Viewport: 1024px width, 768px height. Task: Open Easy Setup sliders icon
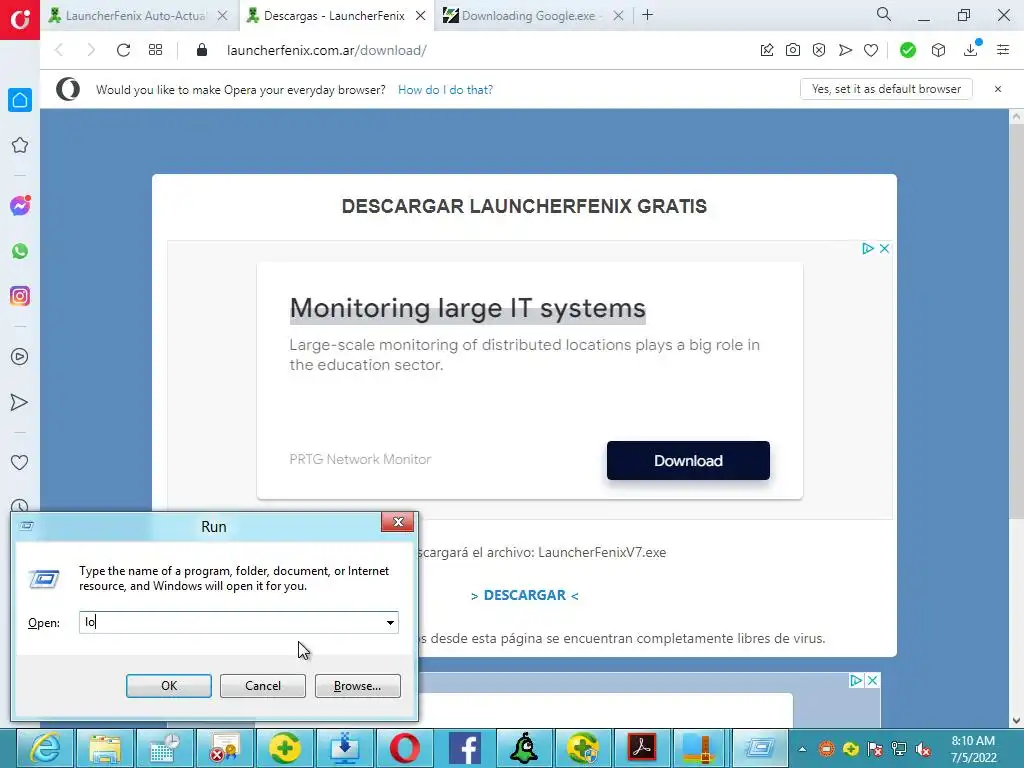(1003, 50)
